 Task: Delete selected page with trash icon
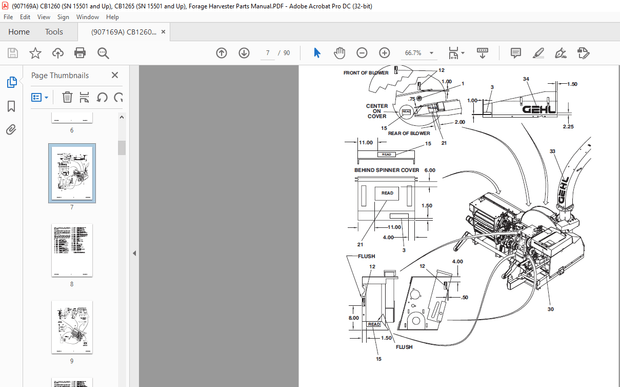[67, 97]
